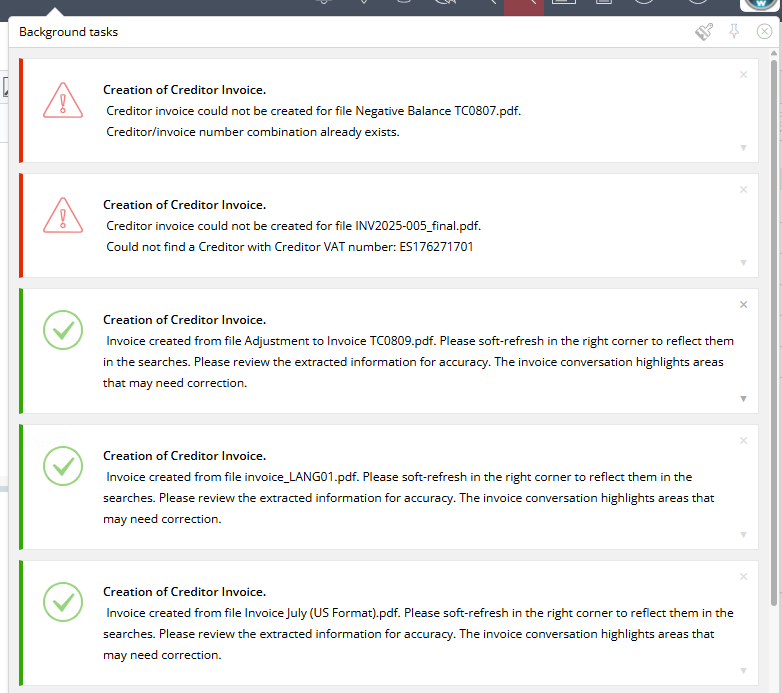Viewport: 782px width, 693px height.
Task: Dismiss the INV2025-005_final.pdf error notification
Action: 743,189
